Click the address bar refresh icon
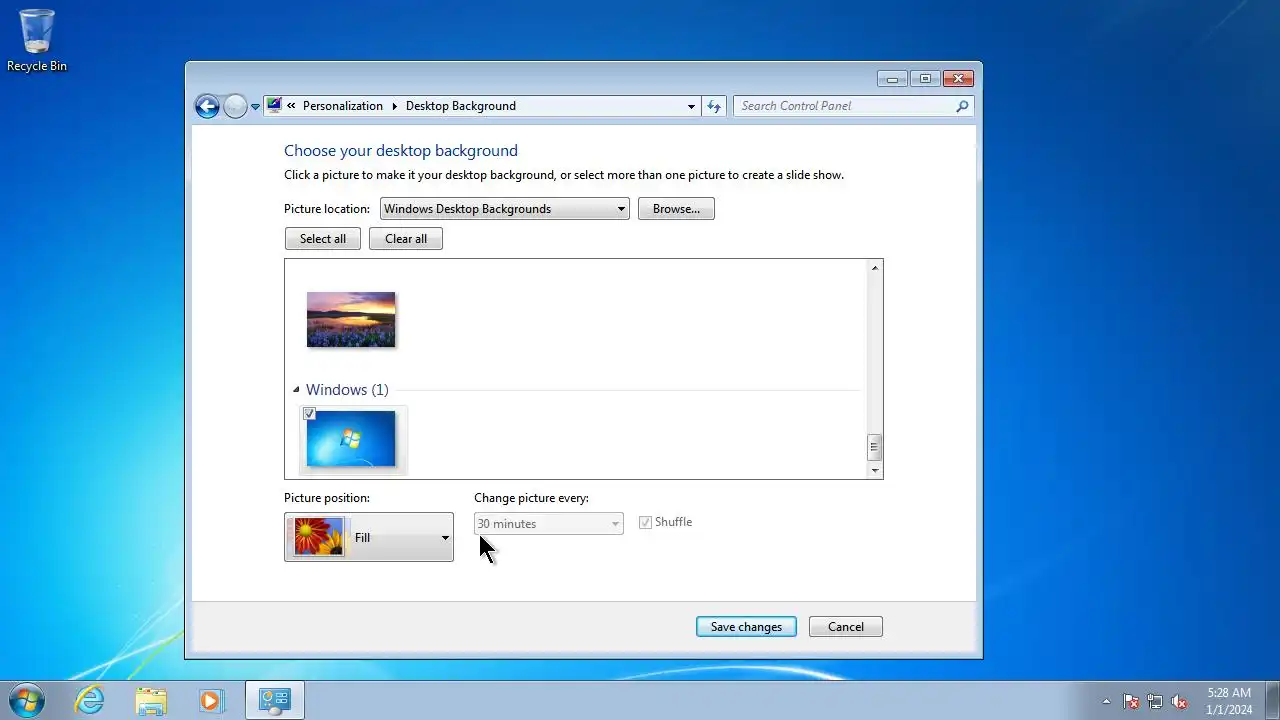 713,106
